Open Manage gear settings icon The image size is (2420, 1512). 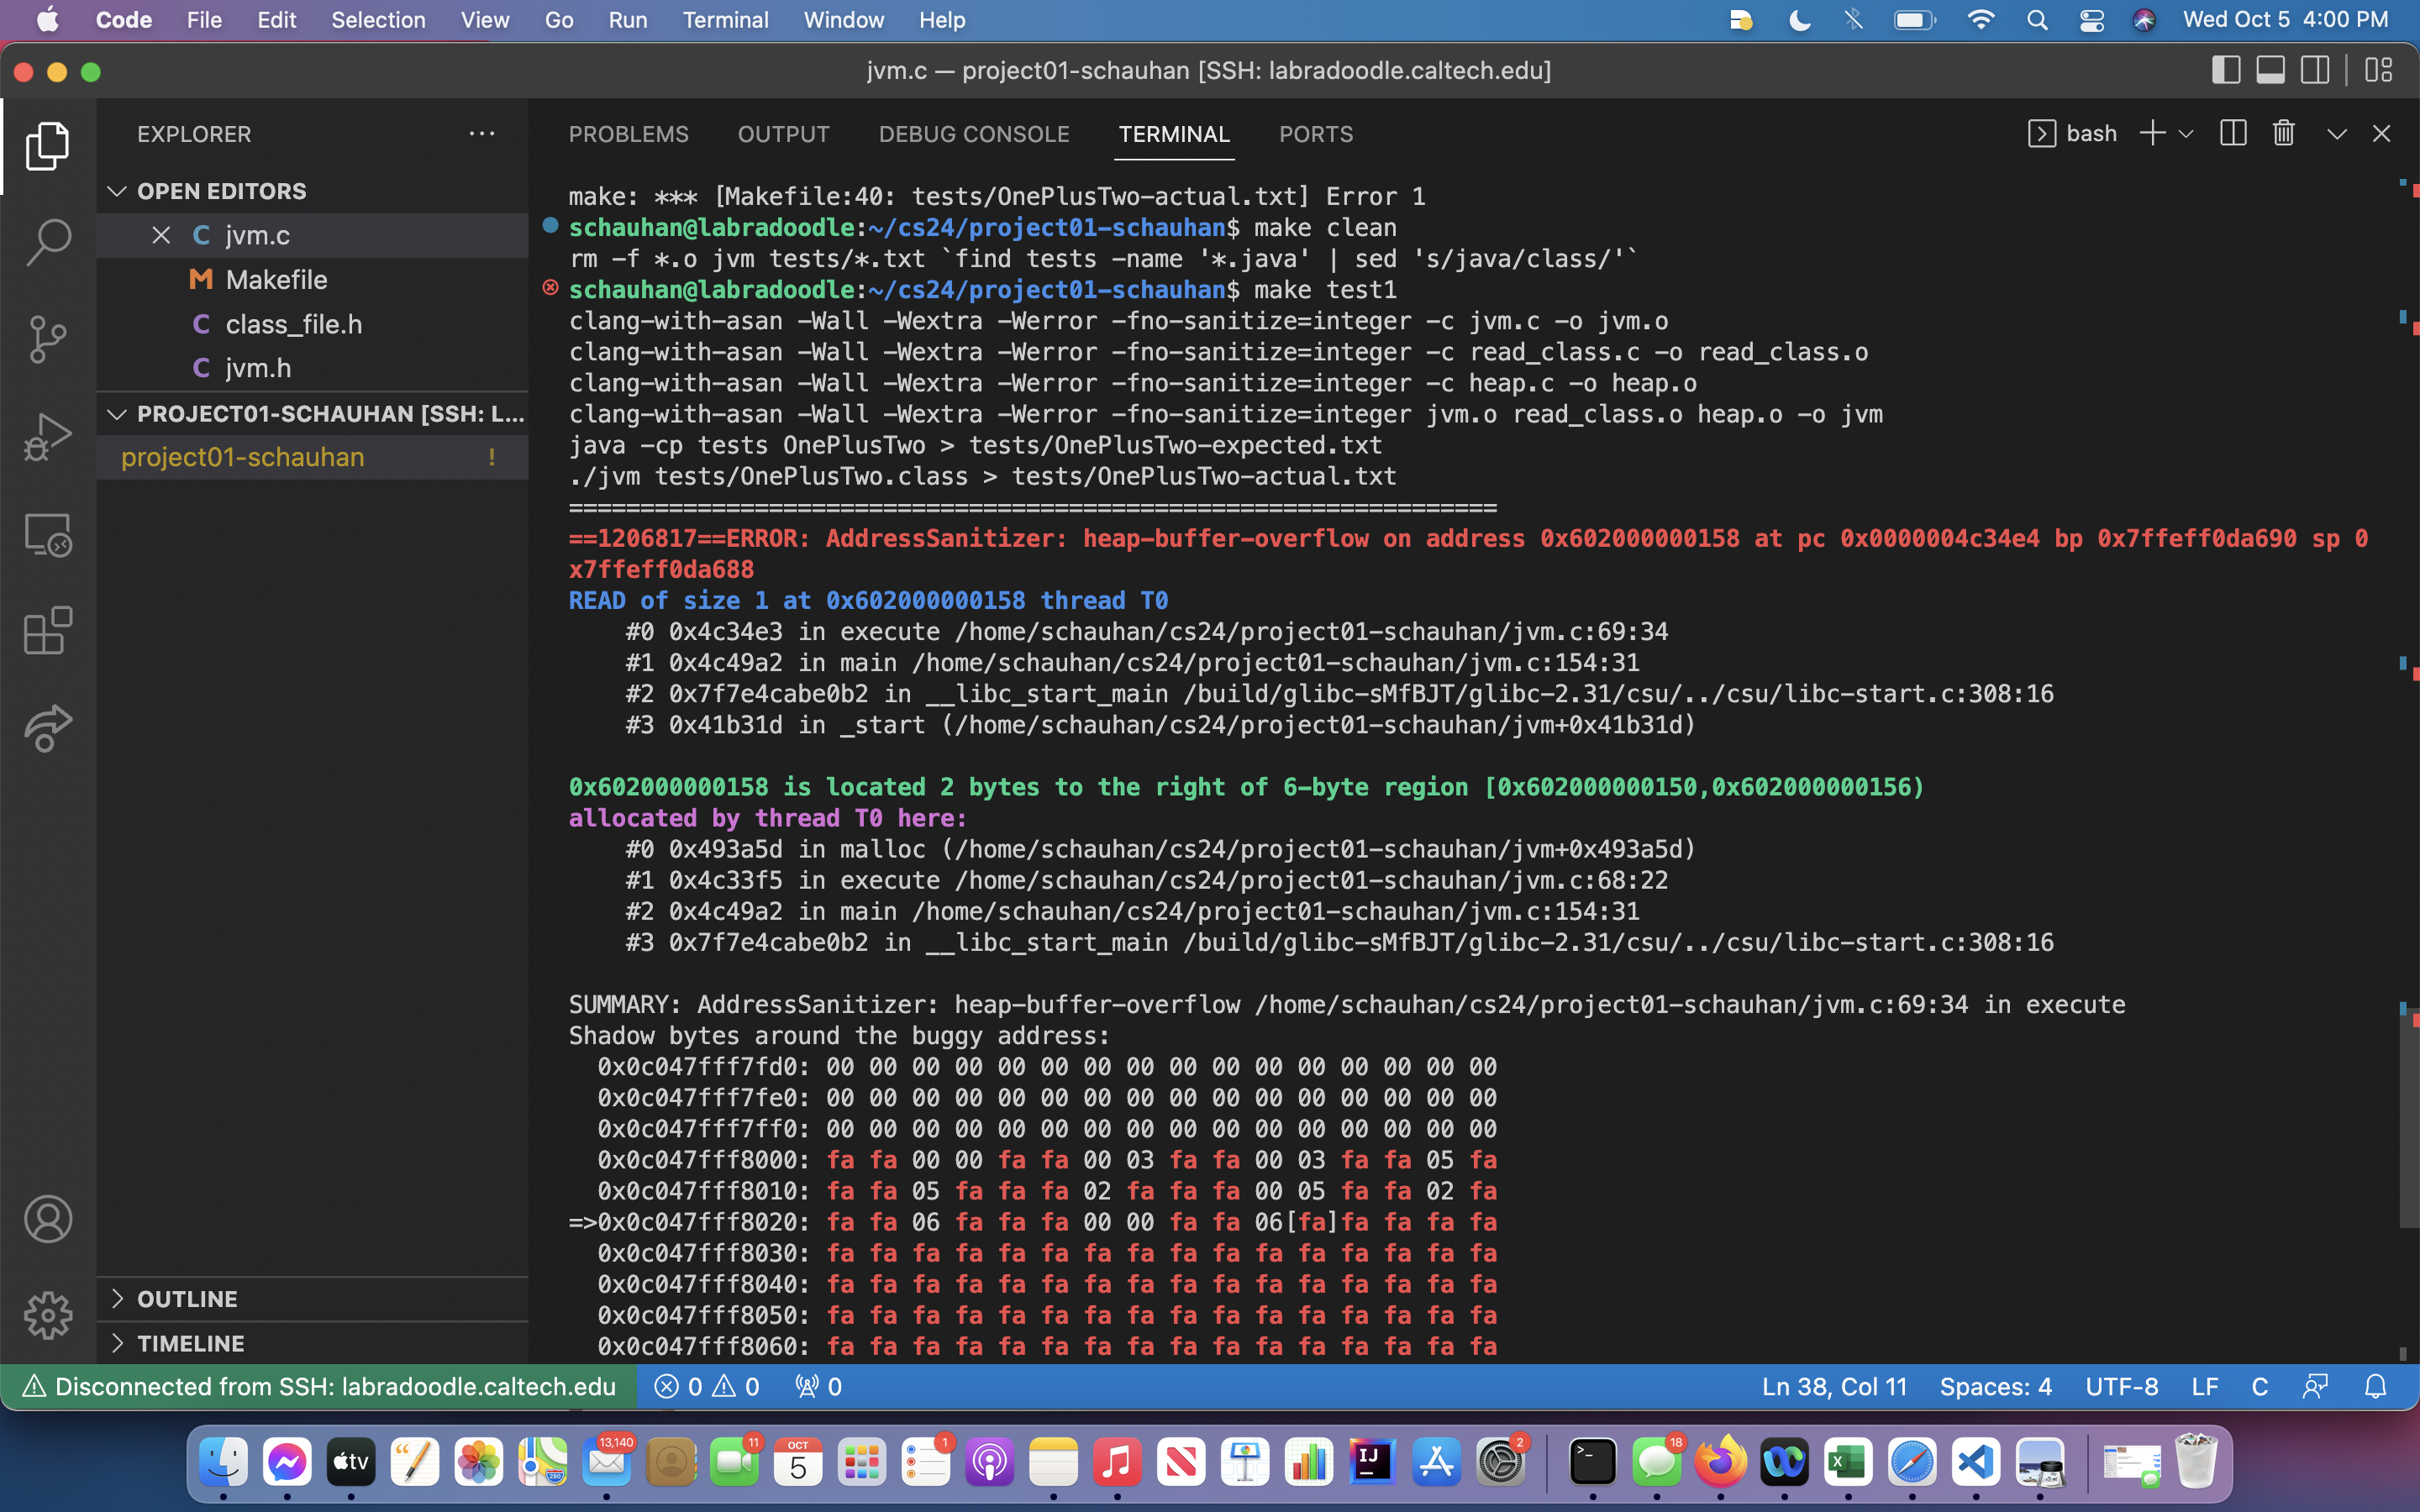48,1315
